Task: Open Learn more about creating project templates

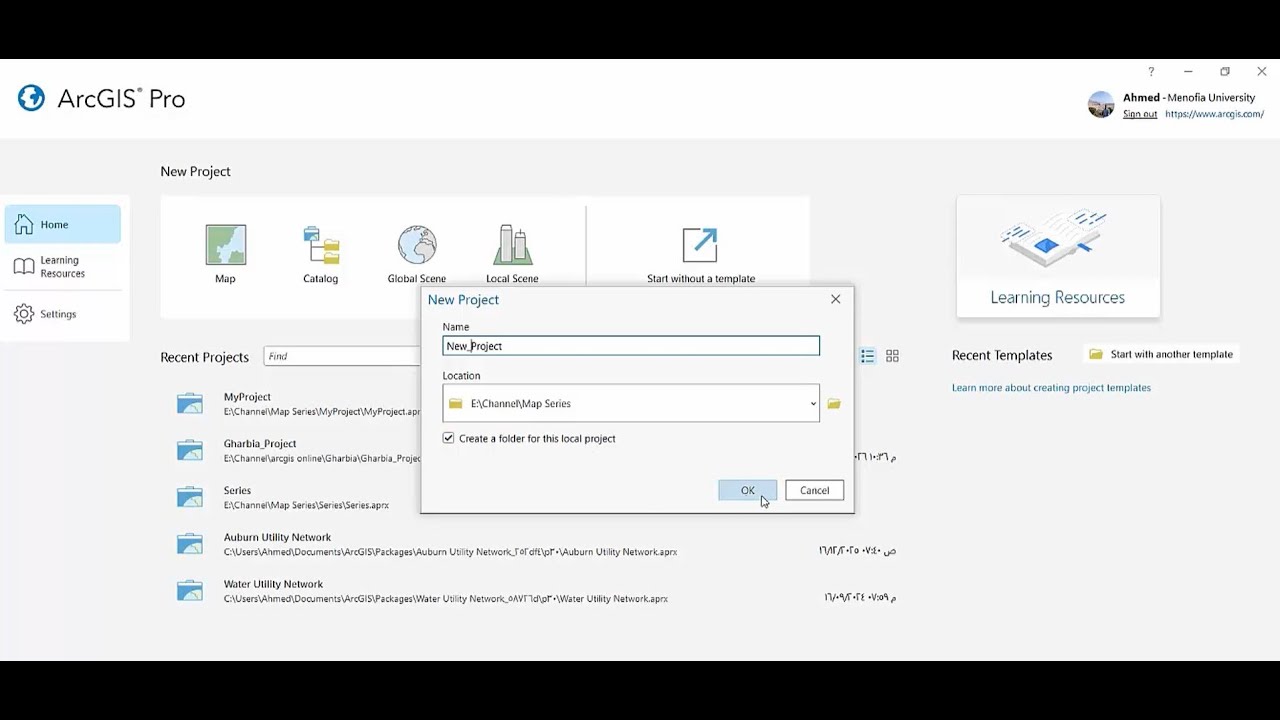Action: tap(1051, 388)
